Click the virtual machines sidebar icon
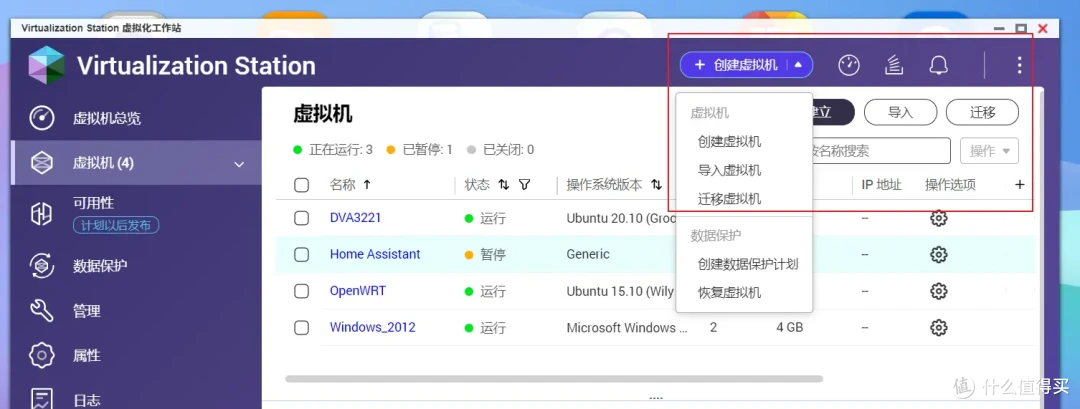Image resolution: width=1080 pixels, height=409 pixels. click(42, 163)
